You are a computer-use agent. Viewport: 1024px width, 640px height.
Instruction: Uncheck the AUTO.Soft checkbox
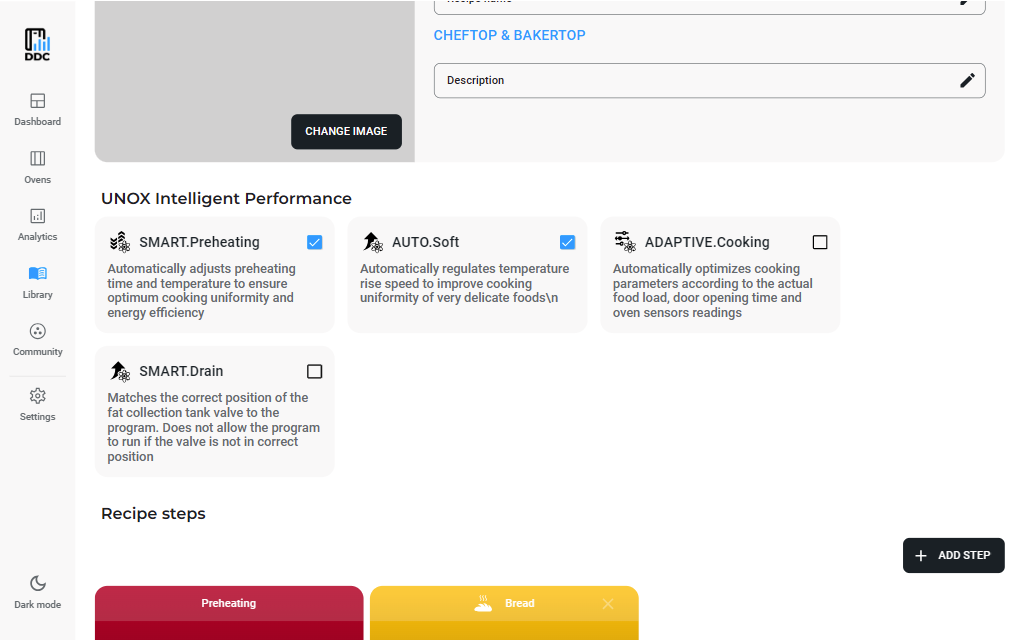pos(568,242)
